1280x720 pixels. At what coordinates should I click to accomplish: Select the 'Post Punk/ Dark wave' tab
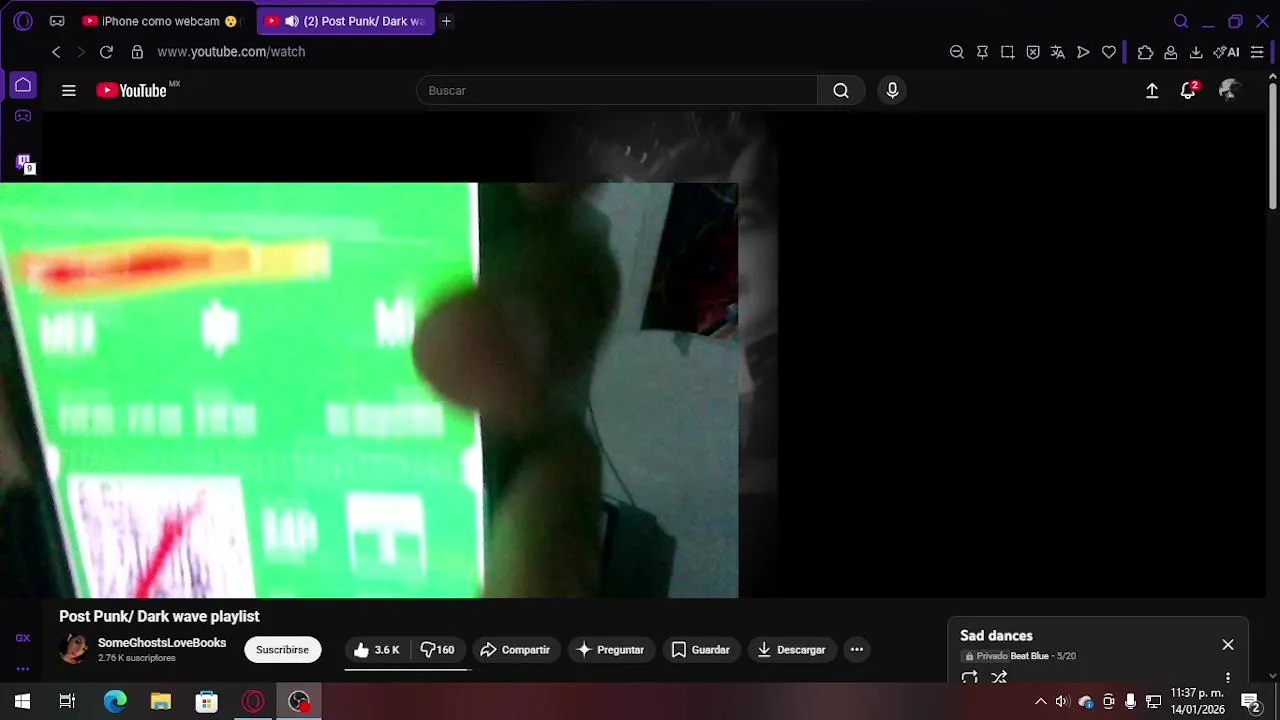(345, 21)
